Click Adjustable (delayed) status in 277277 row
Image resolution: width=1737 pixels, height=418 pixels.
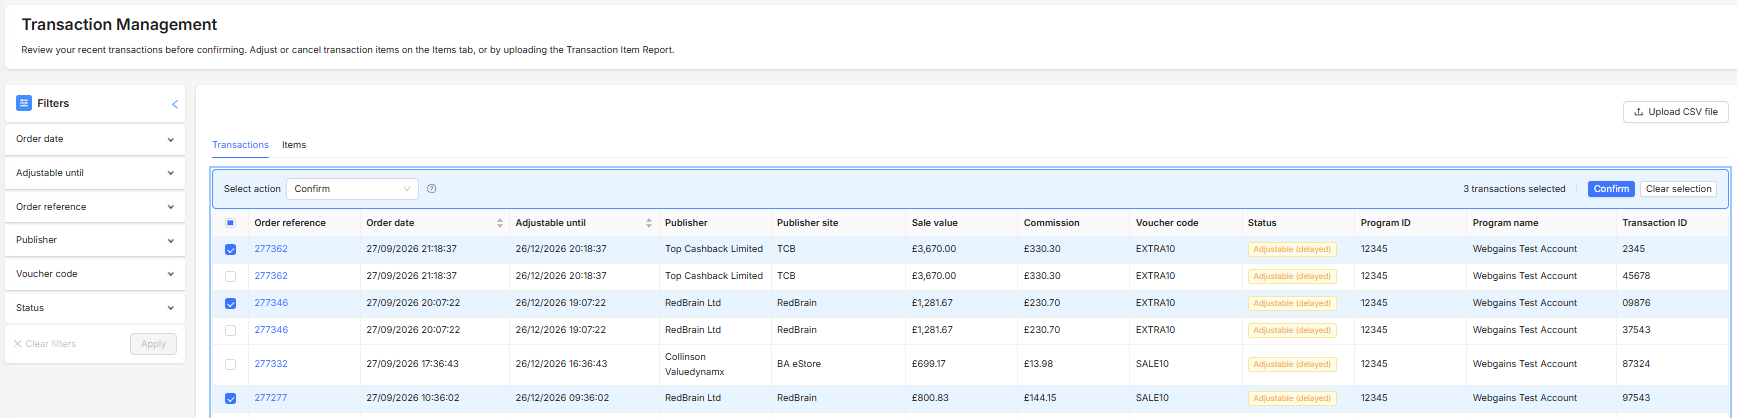tap(1292, 398)
